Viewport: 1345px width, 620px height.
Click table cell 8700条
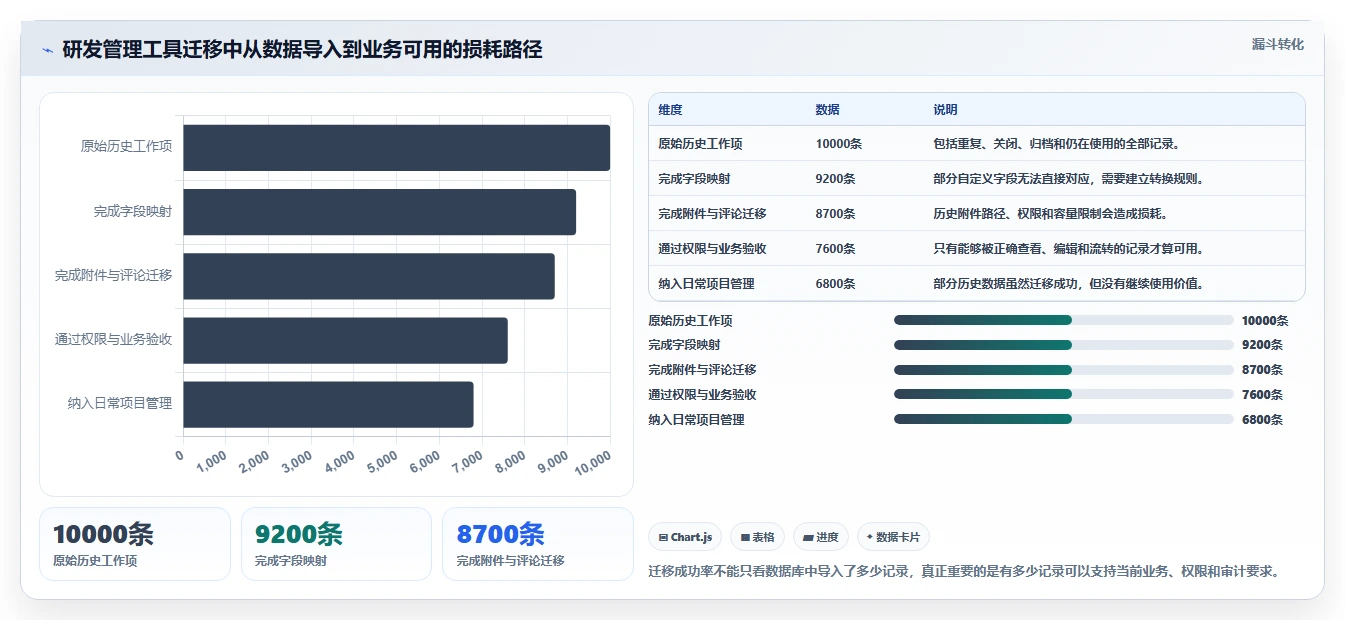click(x=835, y=214)
